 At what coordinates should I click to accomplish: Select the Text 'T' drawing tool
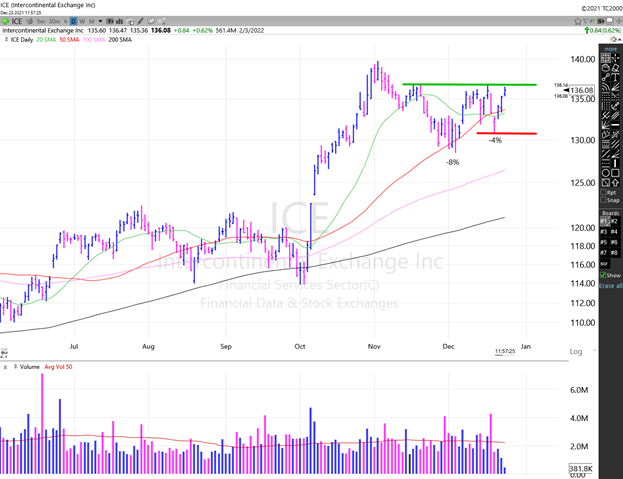tap(615, 77)
